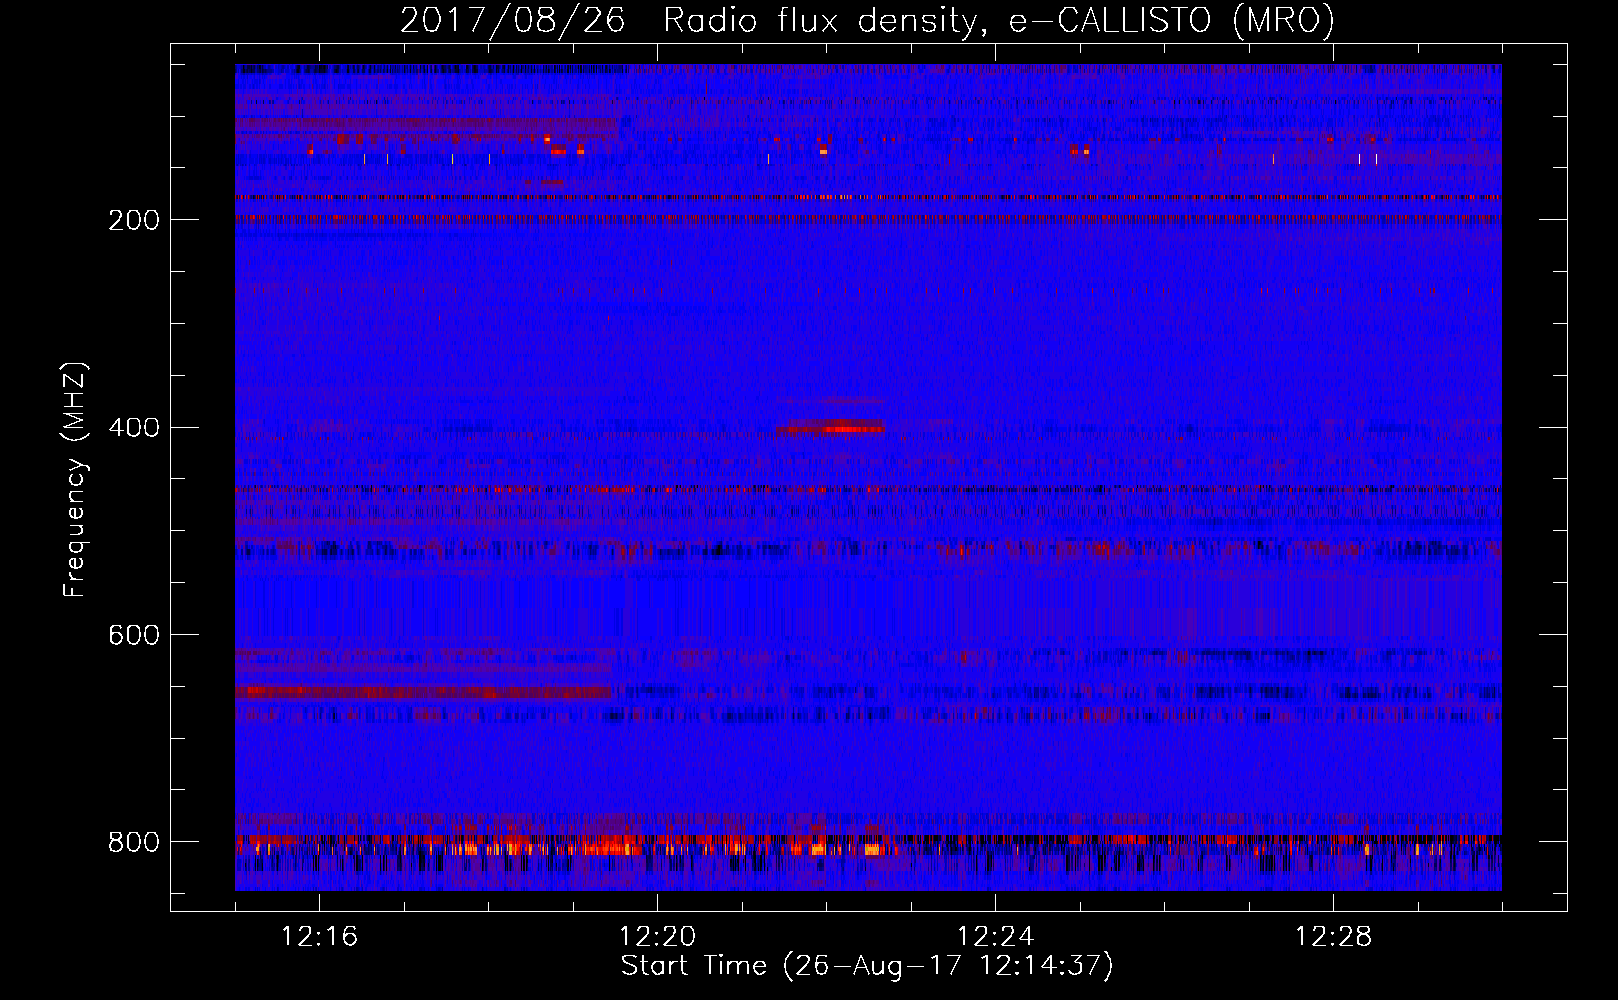The height and width of the screenshot is (1000, 1618).
Task: Click the 'Frequency (MHZ)' axis title
Action: point(75,480)
